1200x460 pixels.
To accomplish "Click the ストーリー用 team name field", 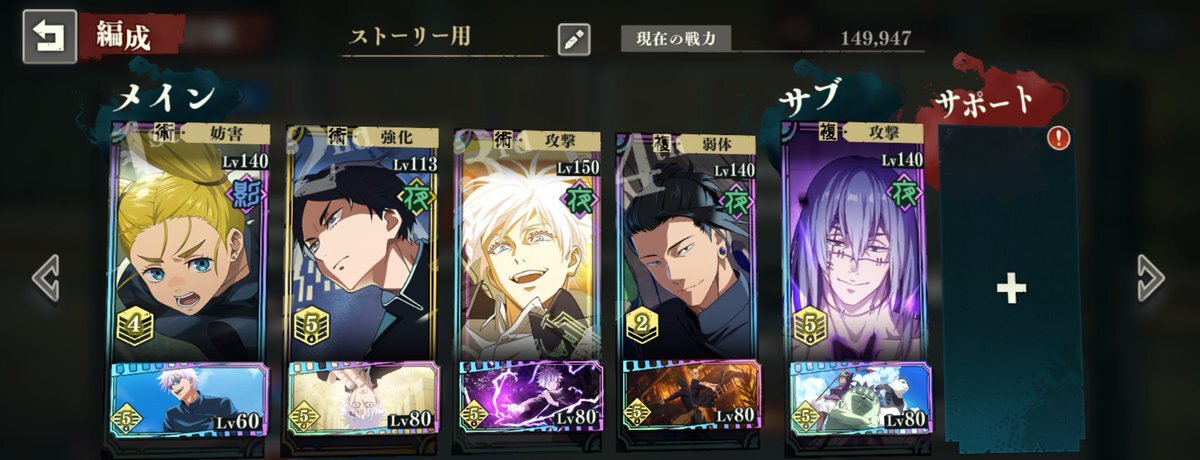I will tap(445, 38).
